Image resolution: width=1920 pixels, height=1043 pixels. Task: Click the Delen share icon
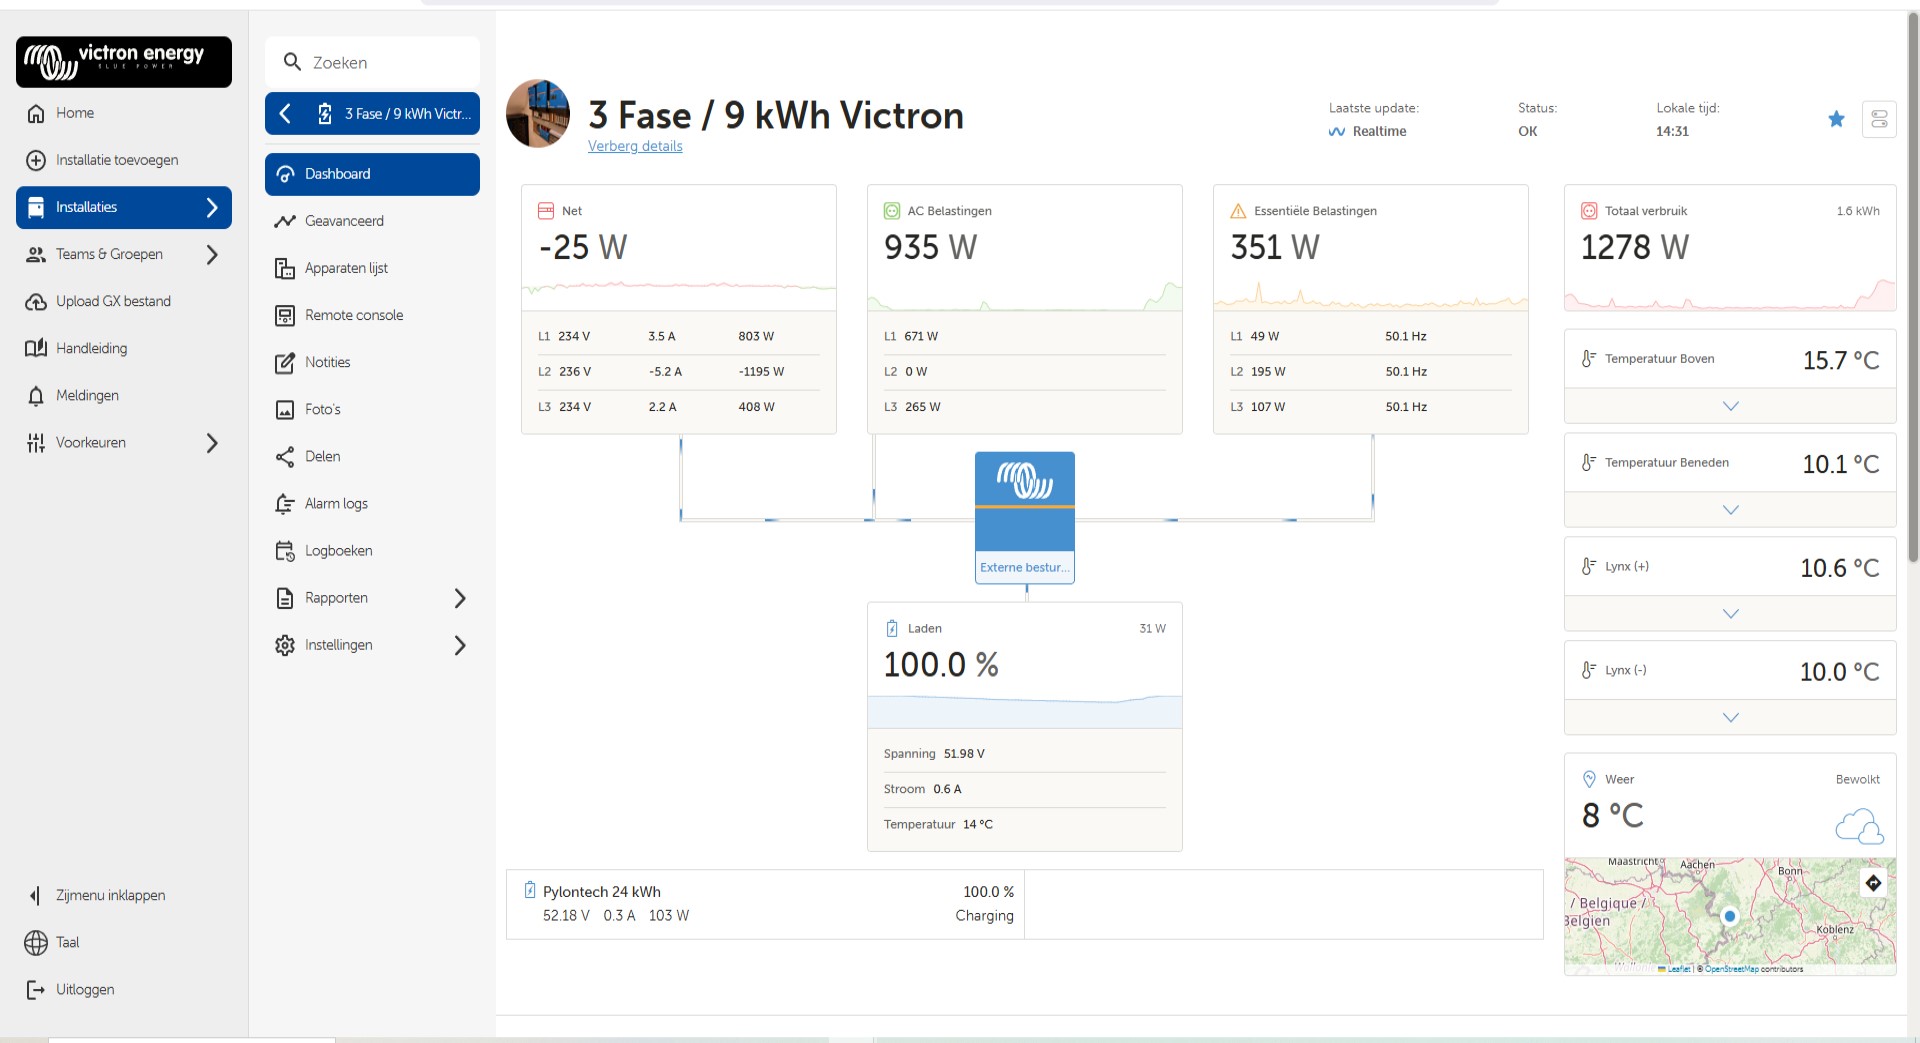[285, 457]
